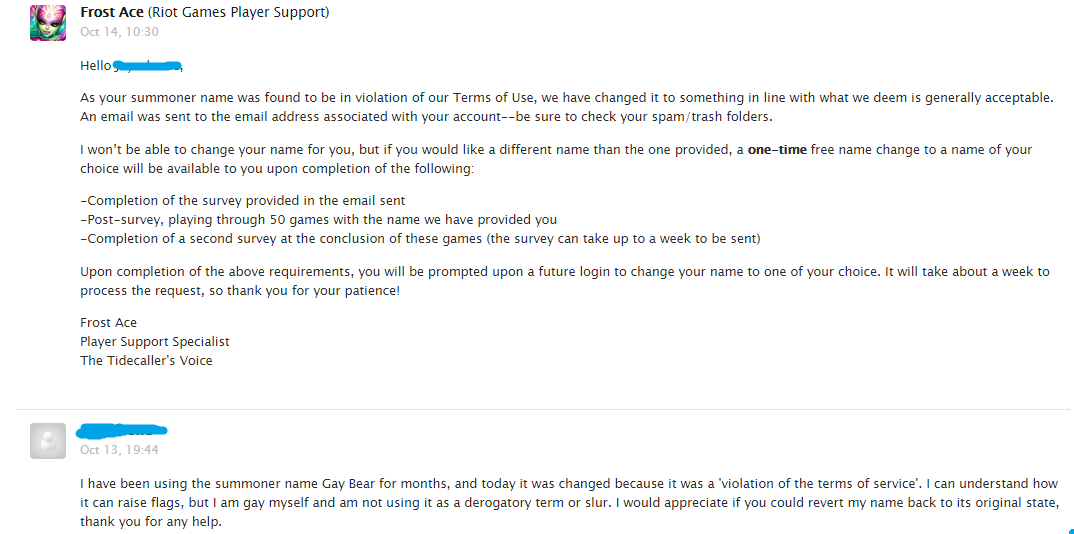Click the "Oct 13, 19:44" timestamp

click(119, 450)
